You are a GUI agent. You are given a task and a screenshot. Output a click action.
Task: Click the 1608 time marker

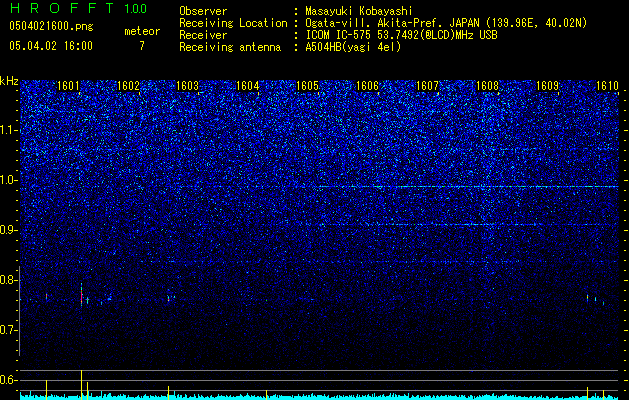(x=487, y=86)
